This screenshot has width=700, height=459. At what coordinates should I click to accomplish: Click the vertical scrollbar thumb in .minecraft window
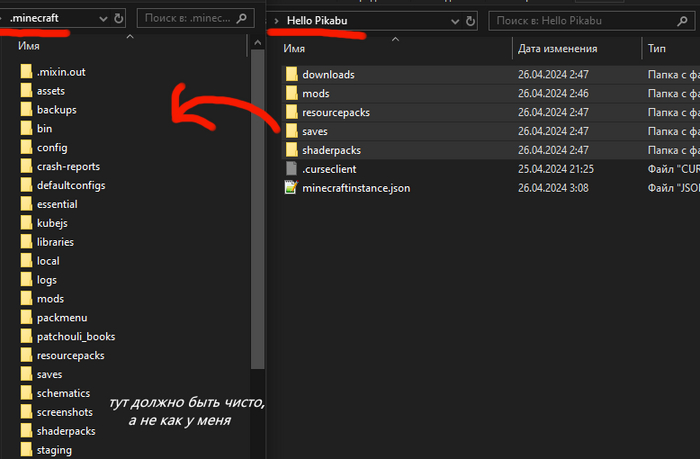258,209
